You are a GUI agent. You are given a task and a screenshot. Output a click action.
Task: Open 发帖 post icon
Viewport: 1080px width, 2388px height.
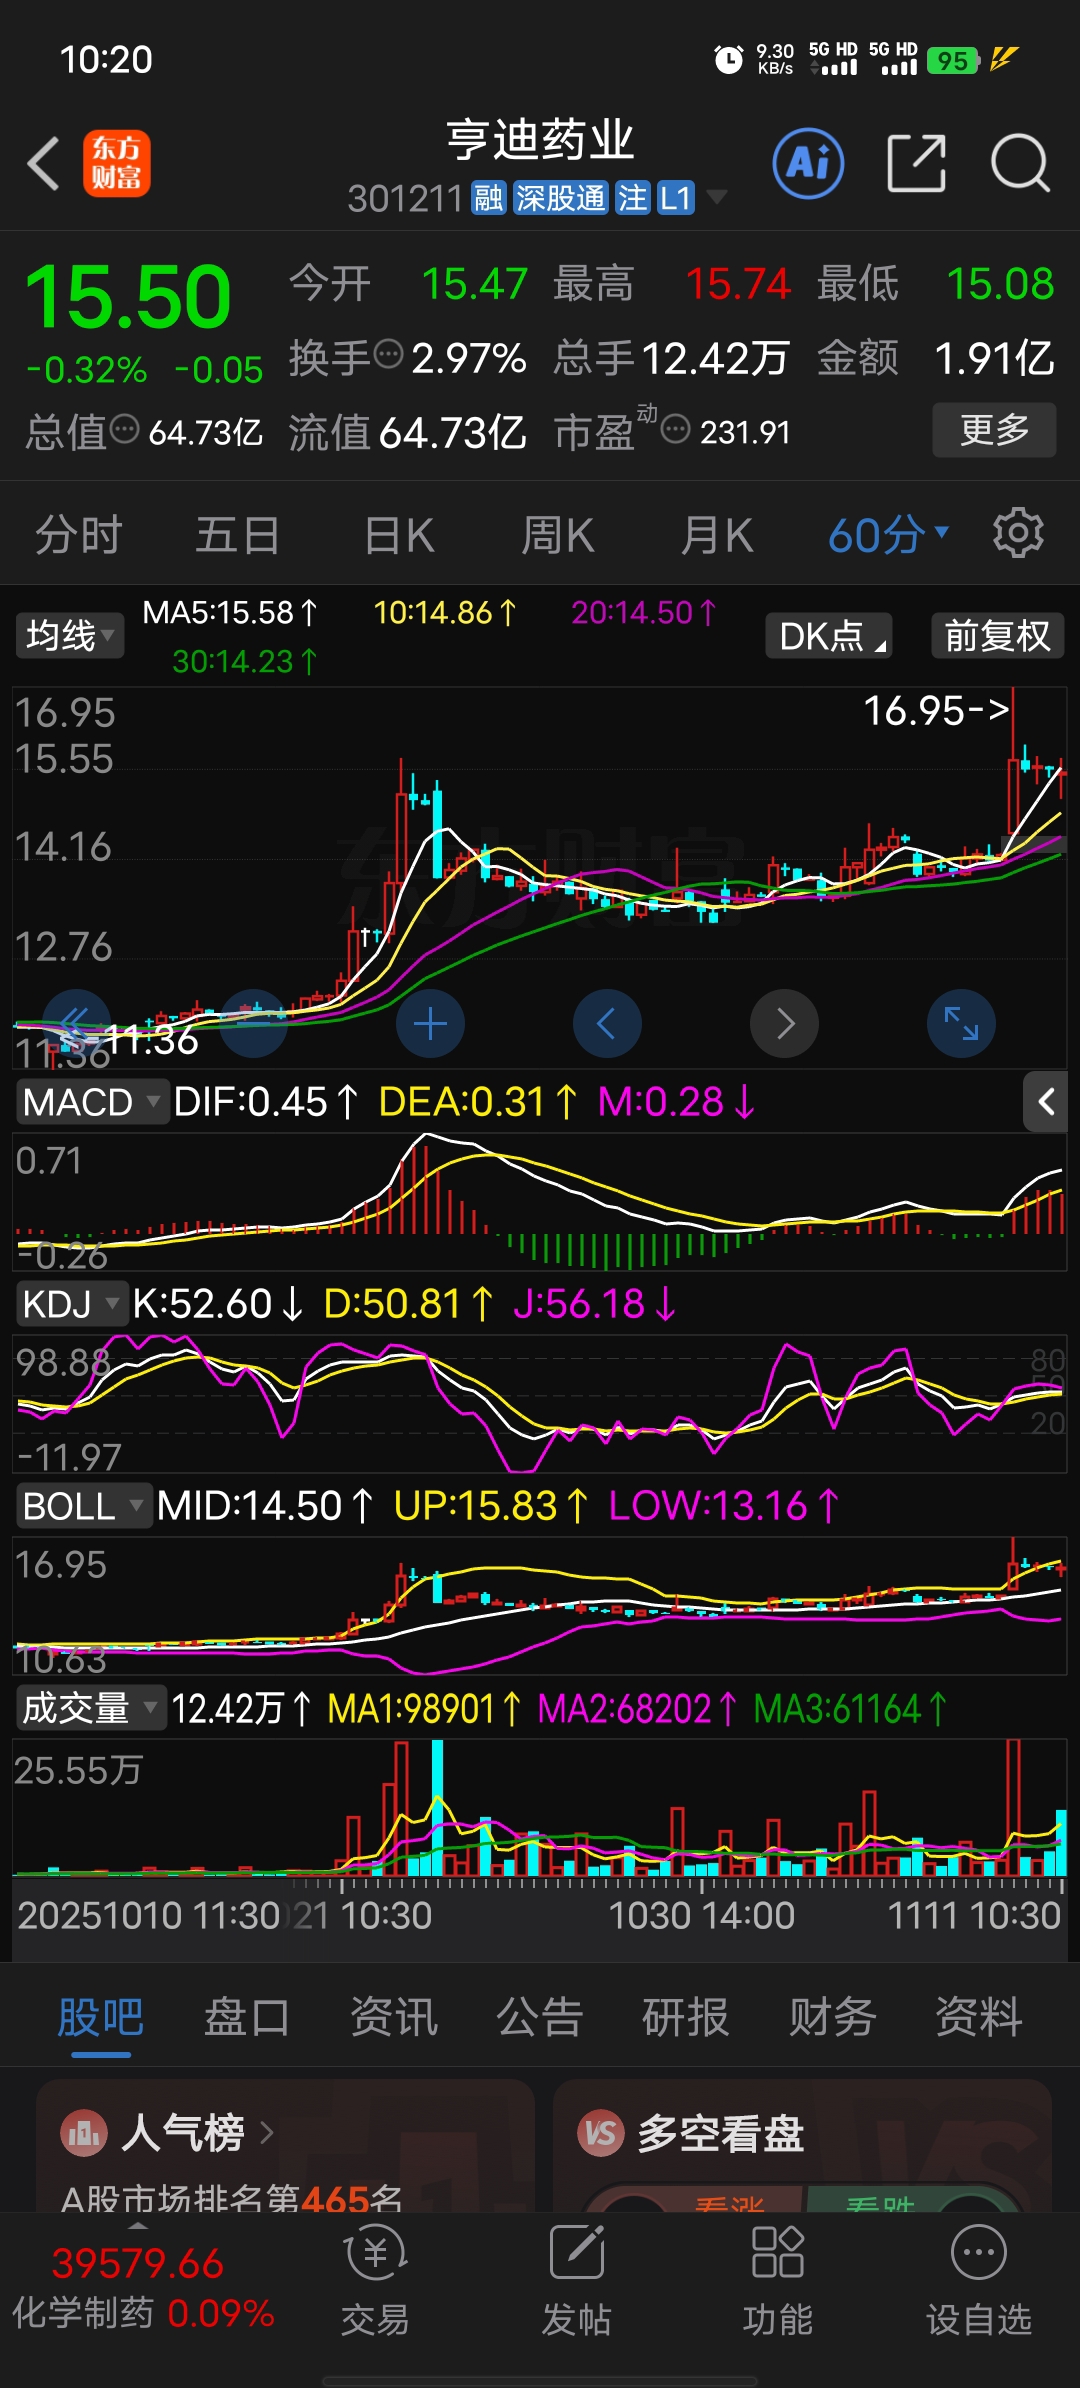[x=577, y=2281]
